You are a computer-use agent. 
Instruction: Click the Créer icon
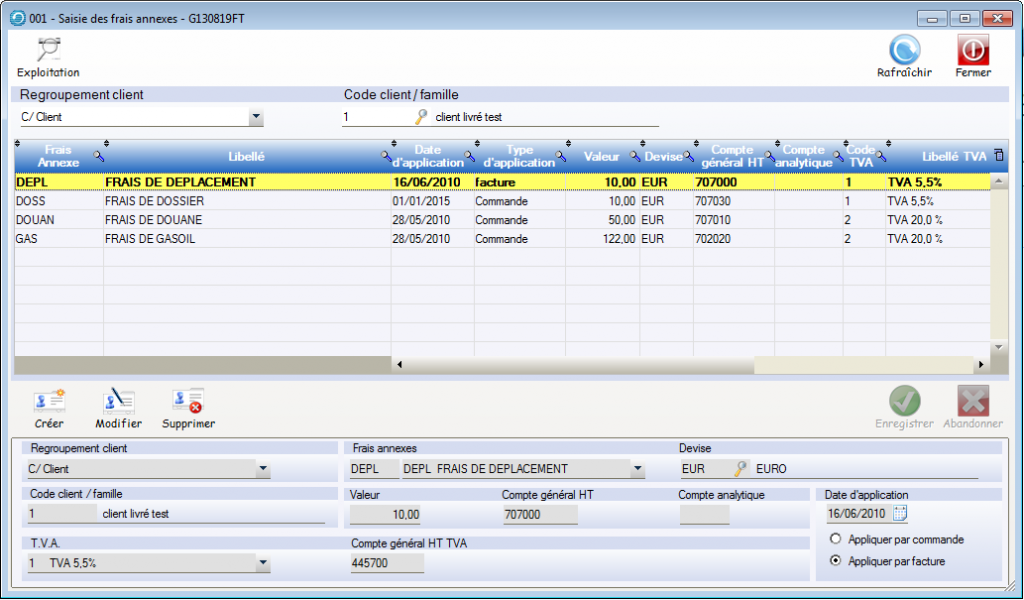point(48,402)
